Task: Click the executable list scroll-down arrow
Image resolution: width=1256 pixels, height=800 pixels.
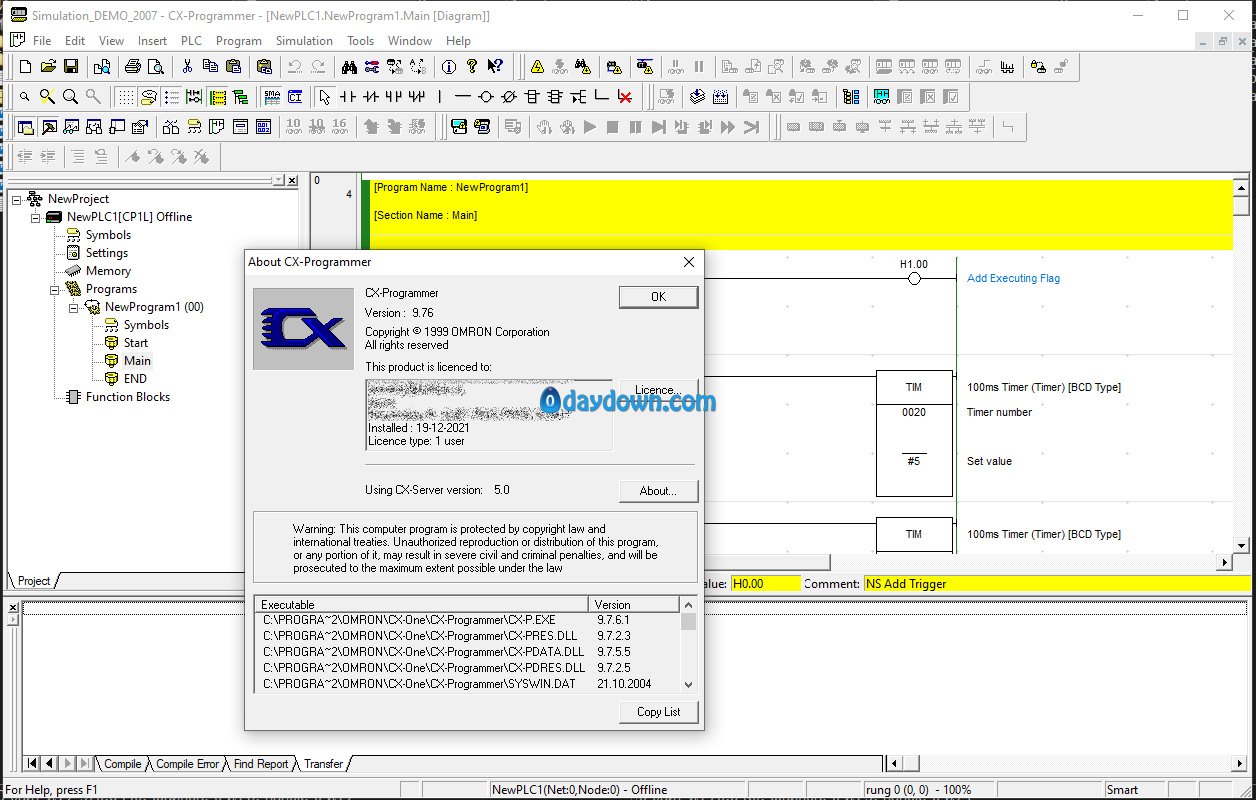Action: click(687, 685)
